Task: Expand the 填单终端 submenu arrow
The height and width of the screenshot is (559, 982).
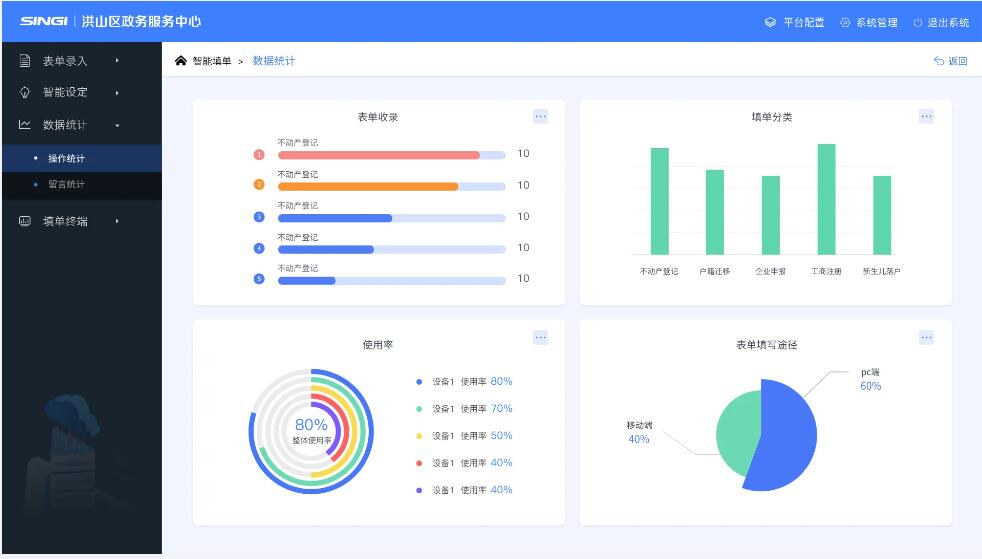Action: 117,221
